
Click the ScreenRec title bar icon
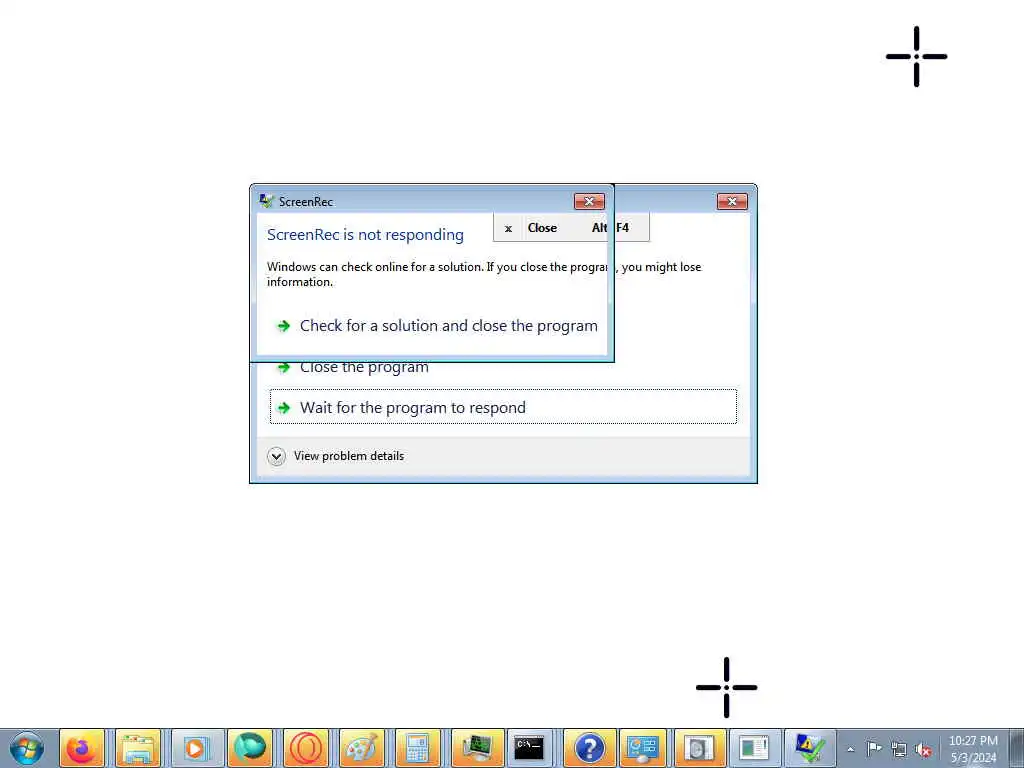[266, 201]
